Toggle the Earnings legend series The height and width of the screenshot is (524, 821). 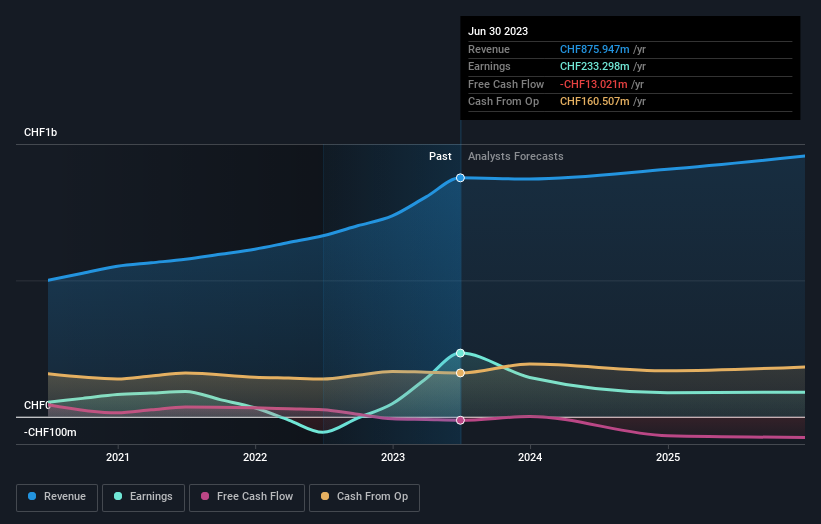[143, 497]
